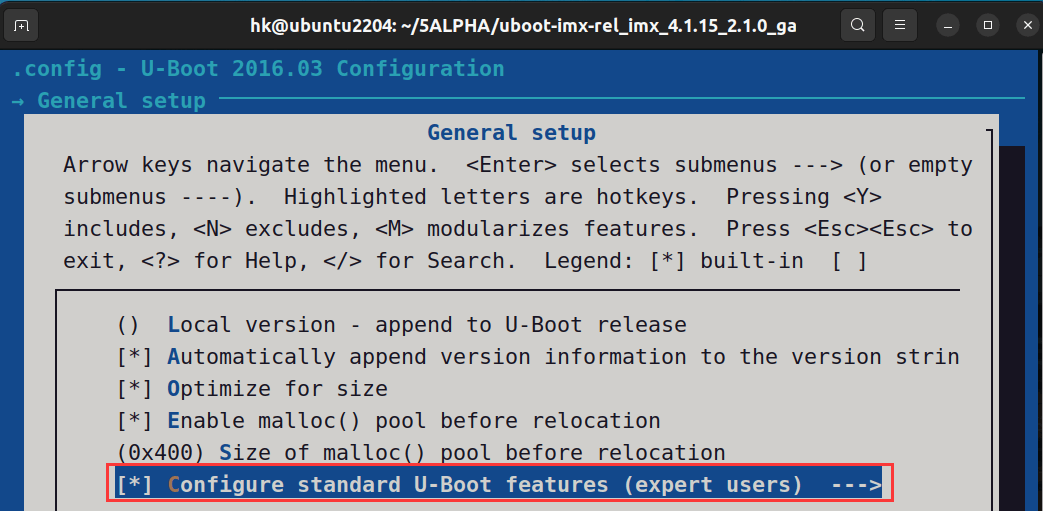This screenshot has width=1043, height=511.
Task: Select Local version - append to U-Boot release
Action: [427, 325]
